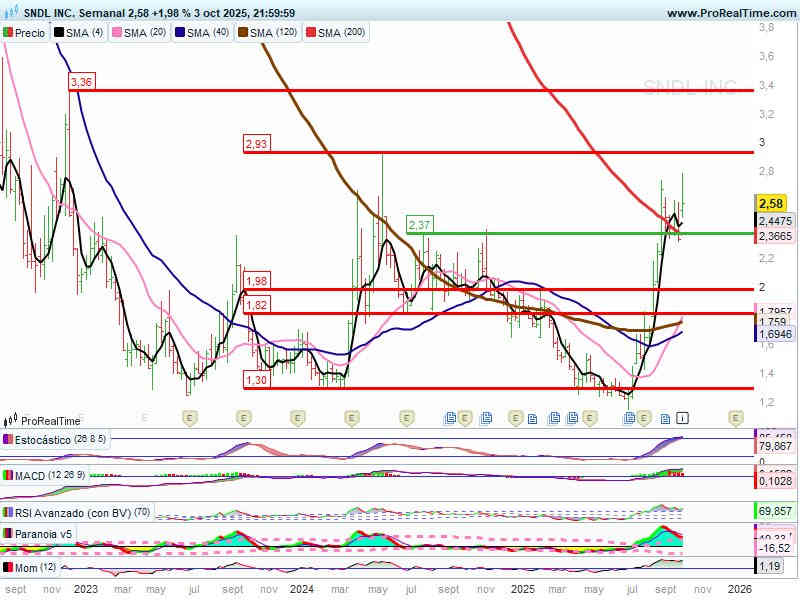Open the Precio label settings

(x=30, y=33)
